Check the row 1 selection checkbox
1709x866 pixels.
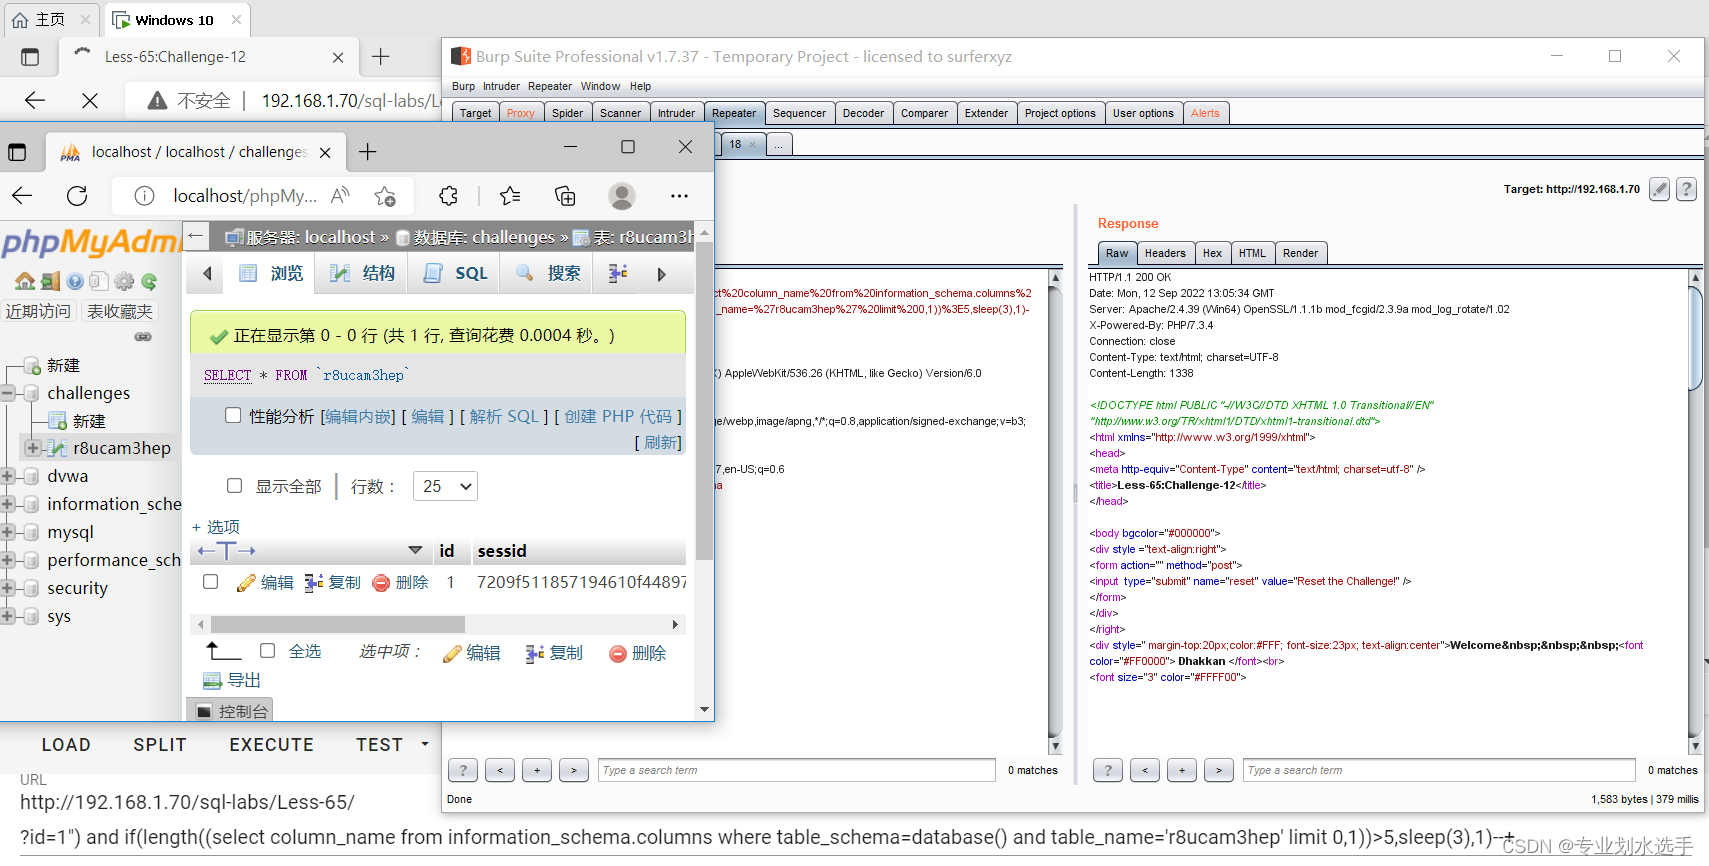click(210, 581)
